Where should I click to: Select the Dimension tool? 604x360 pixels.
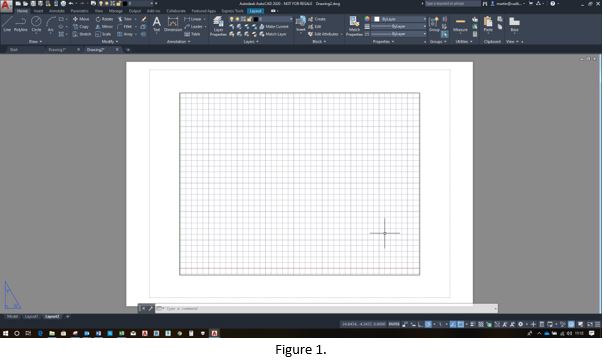[173, 24]
